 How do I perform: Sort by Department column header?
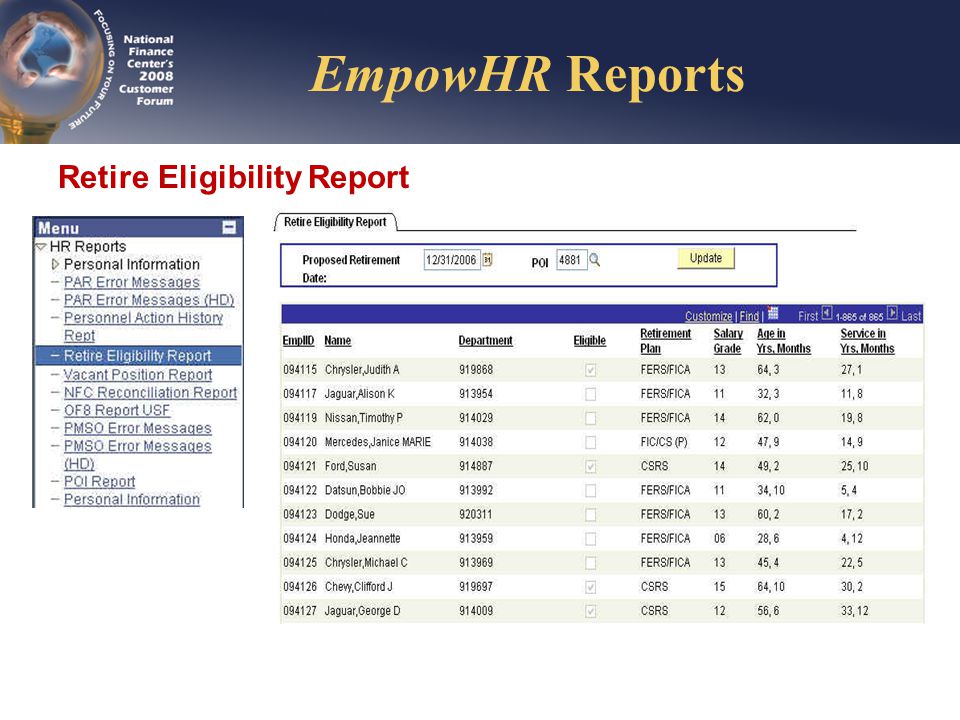[486, 340]
